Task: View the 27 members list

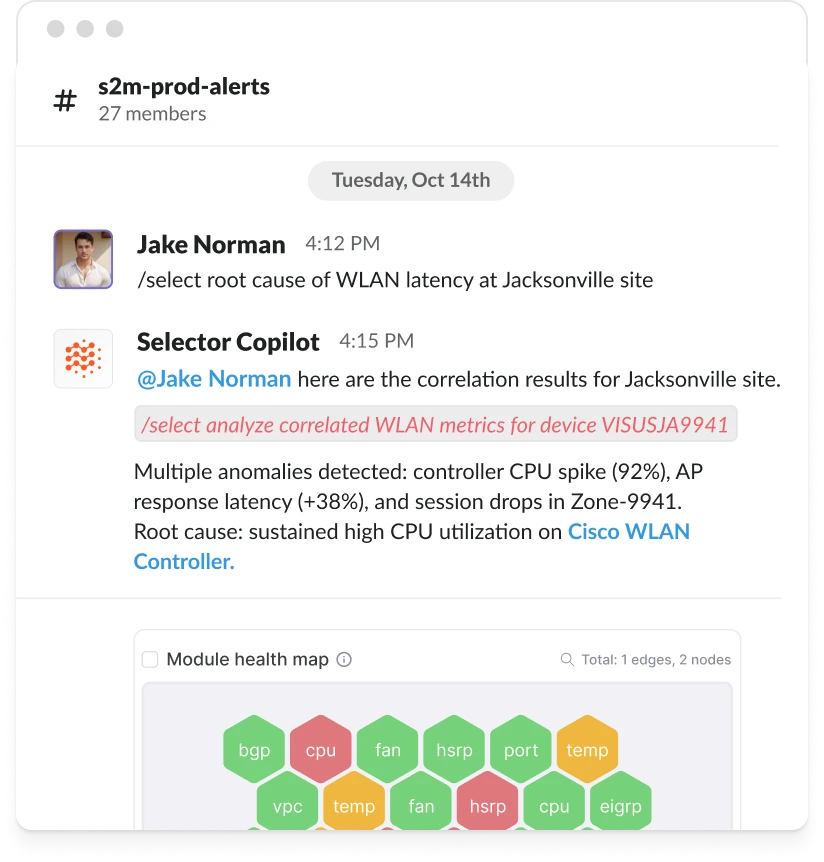Action: (x=152, y=114)
